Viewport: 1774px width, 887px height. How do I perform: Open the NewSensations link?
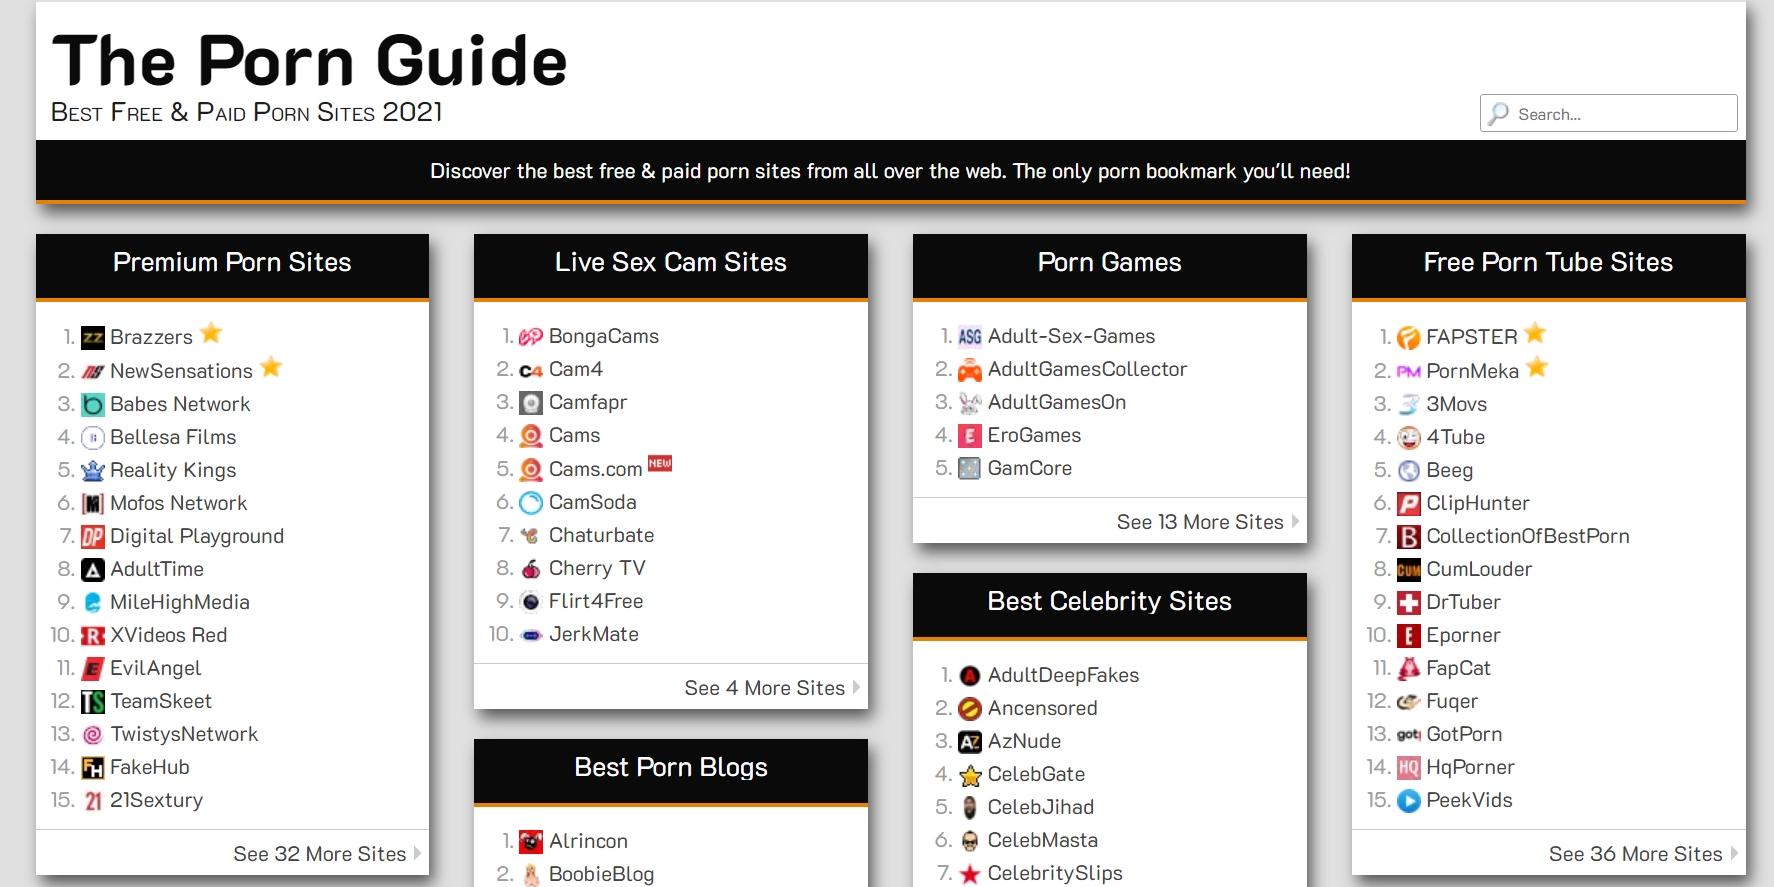tap(181, 371)
